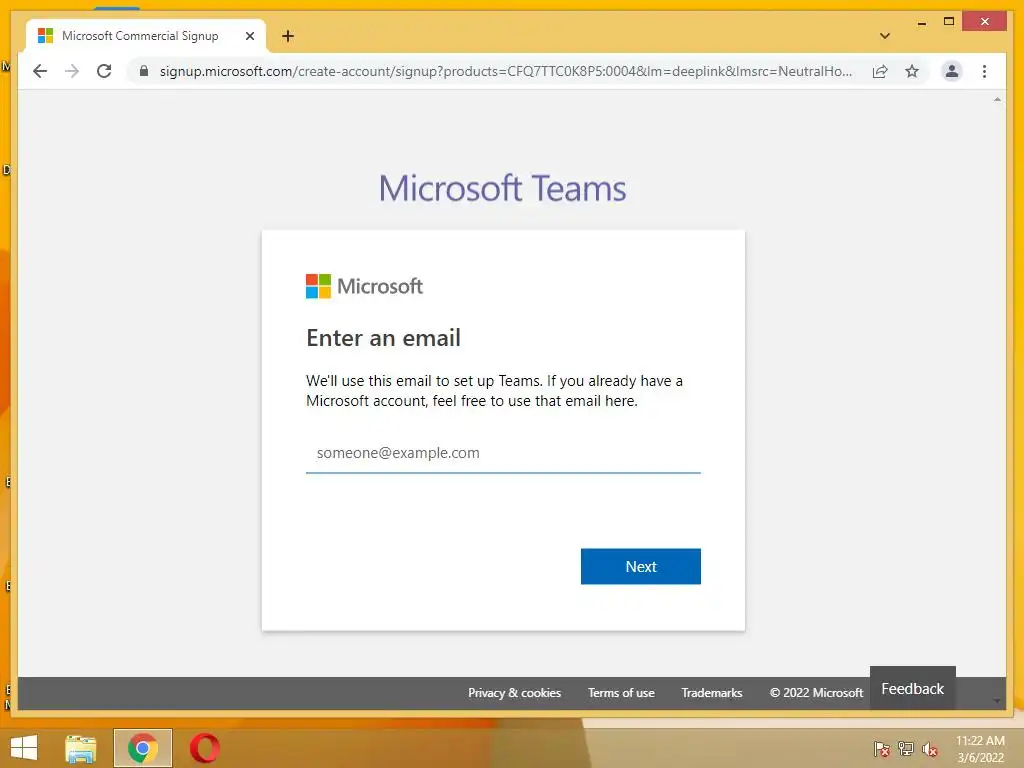Open Privacy & cookies link
This screenshot has width=1024, height=768.
click(x=515, y=693)
